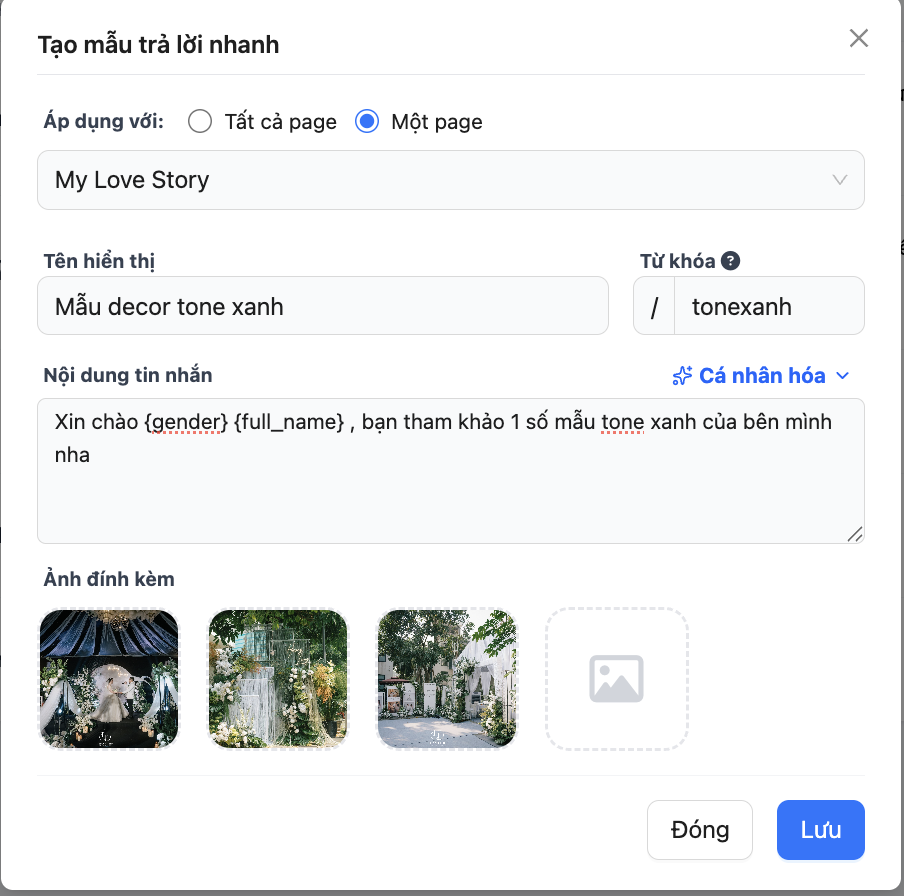Viewport: 904px width, 896px height.
Task: Select the second attached floral photo
Action: pyautogui.click(x=277, y=679)
